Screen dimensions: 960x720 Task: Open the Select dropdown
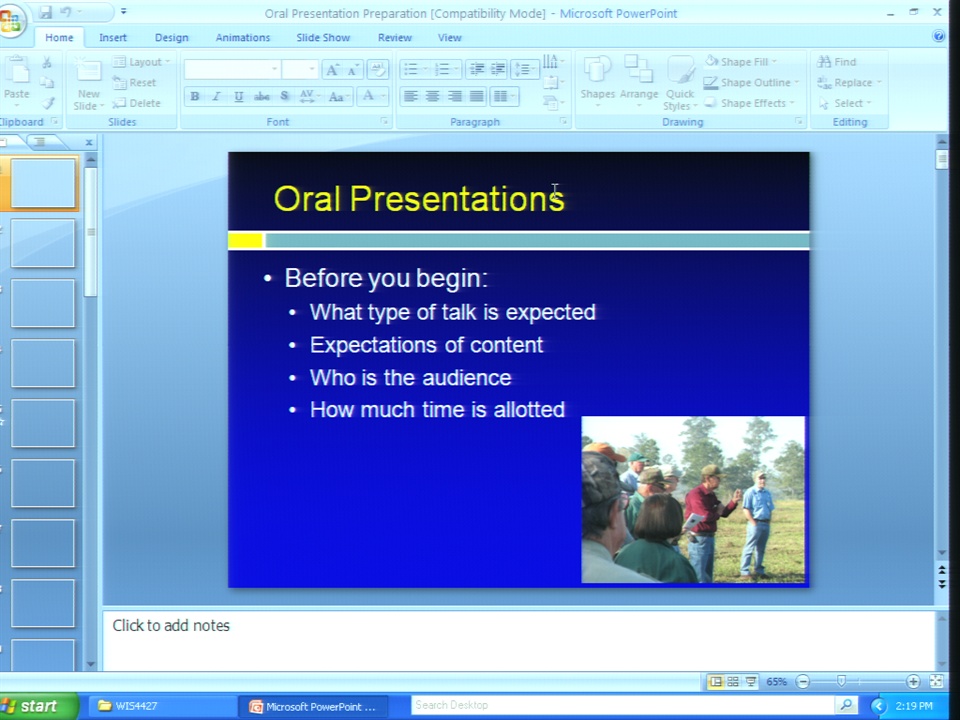click(x=844, y=103)
